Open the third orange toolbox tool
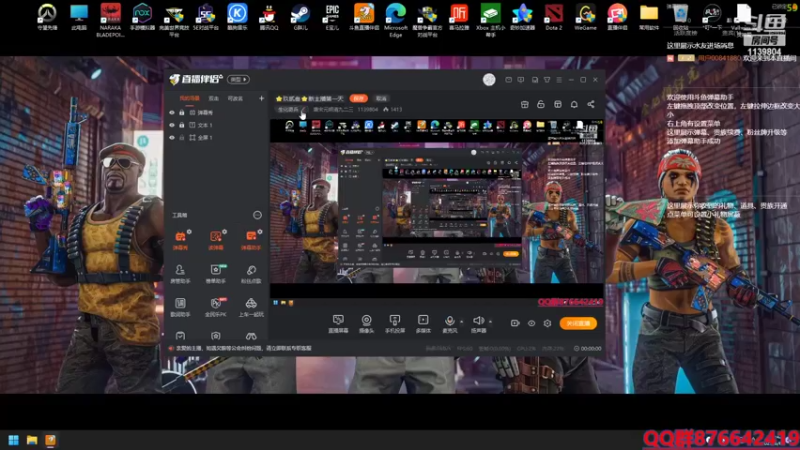This screenshot has height=450, width=800. (x=251, y=240)
